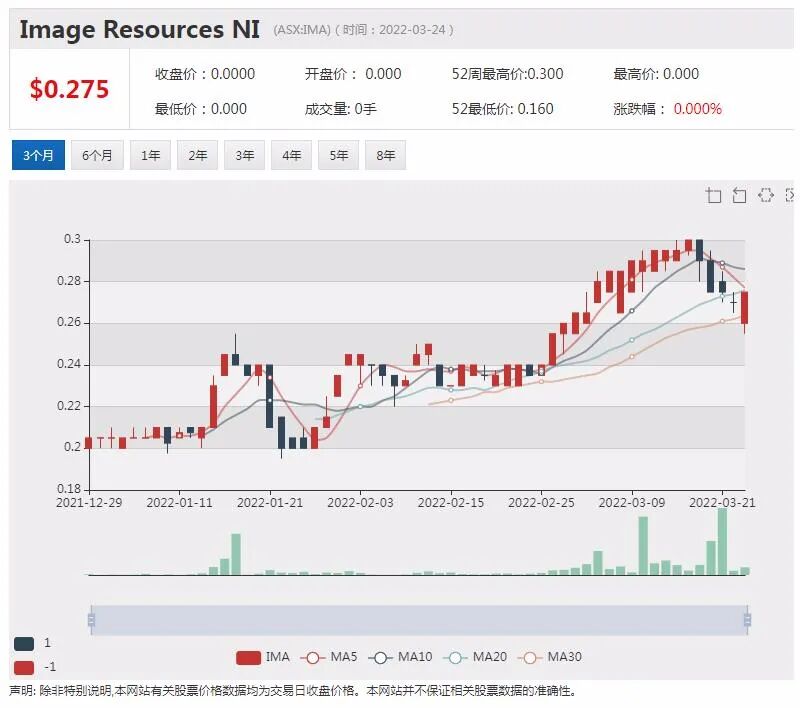The image size is (800, 708).
Task: Choose the 3年 range tab
Action: (x=244, y=155)
